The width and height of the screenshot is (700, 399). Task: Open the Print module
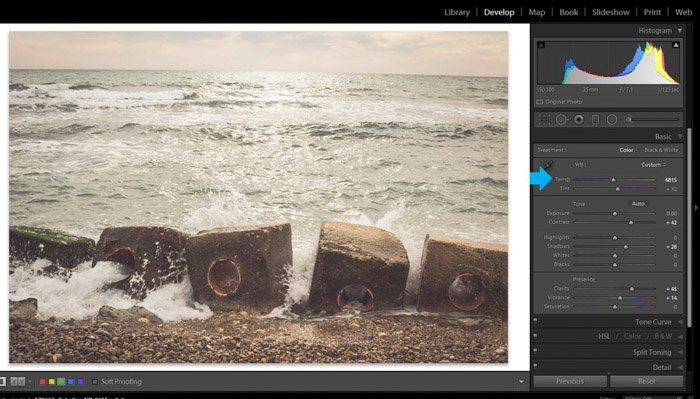(652, 12)
